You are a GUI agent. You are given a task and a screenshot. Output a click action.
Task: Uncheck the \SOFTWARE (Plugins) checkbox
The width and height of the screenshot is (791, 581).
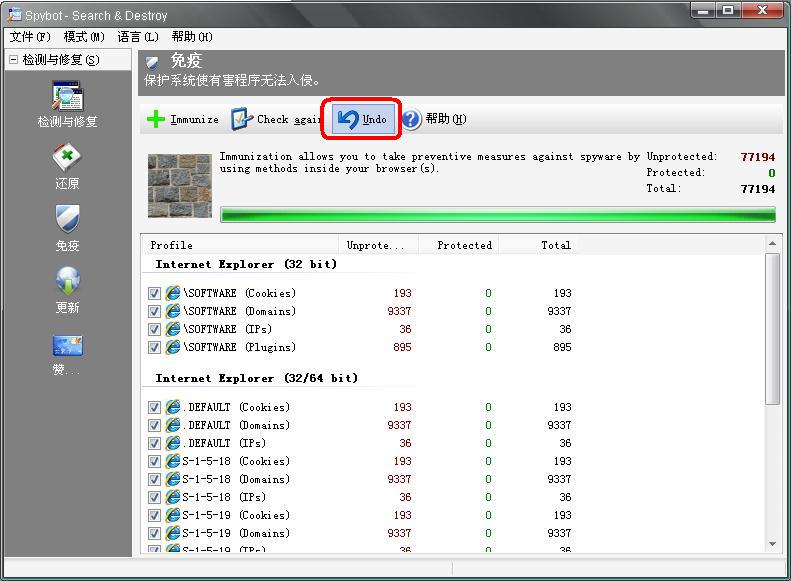pos(154,347)
